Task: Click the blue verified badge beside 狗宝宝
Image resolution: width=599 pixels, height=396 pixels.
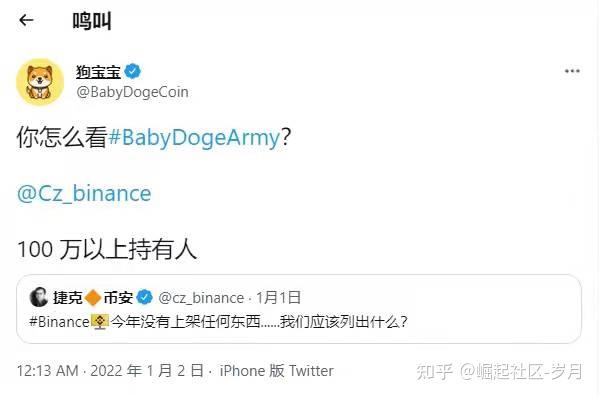Action: [x=133, y=71]
